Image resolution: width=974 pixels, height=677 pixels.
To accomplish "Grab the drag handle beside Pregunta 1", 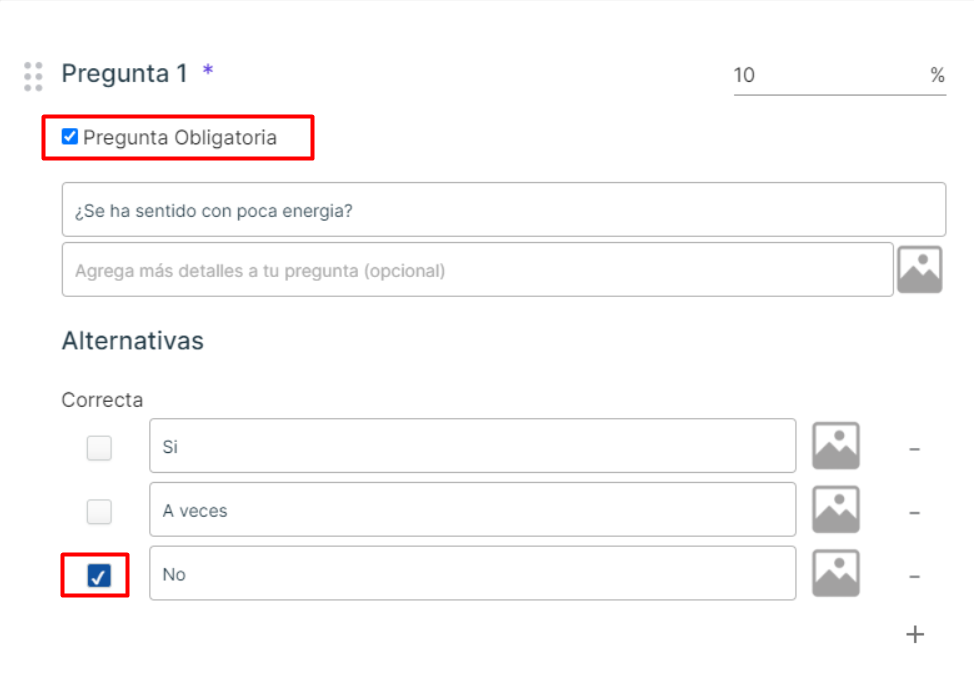I will [34, 76].
